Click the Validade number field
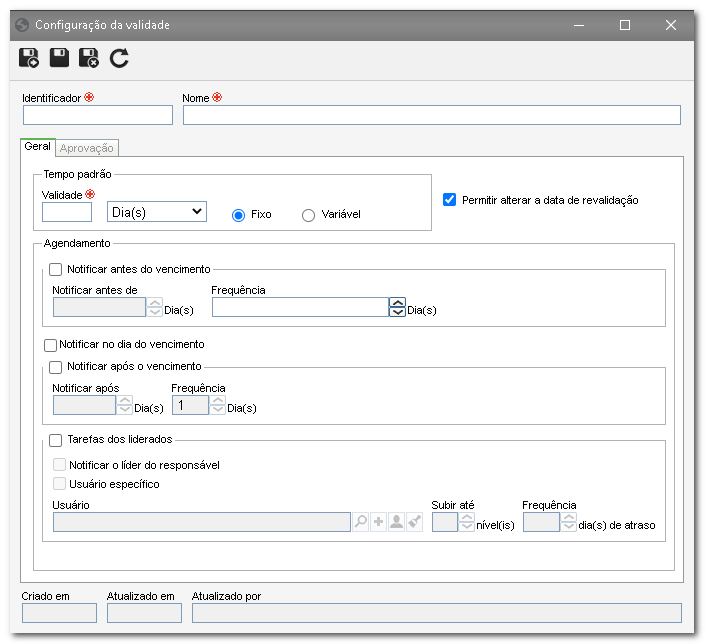Image resolution: width=705 pixels, height=644 pixels. pos(67,212)
